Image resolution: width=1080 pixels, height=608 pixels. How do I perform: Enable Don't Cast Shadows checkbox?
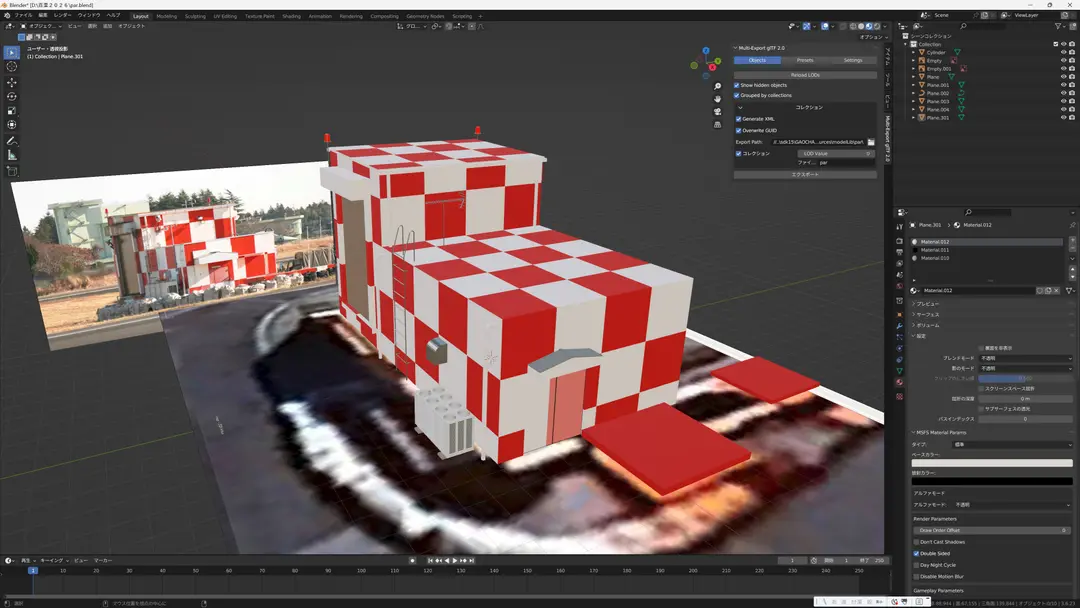tap(916, 542)
